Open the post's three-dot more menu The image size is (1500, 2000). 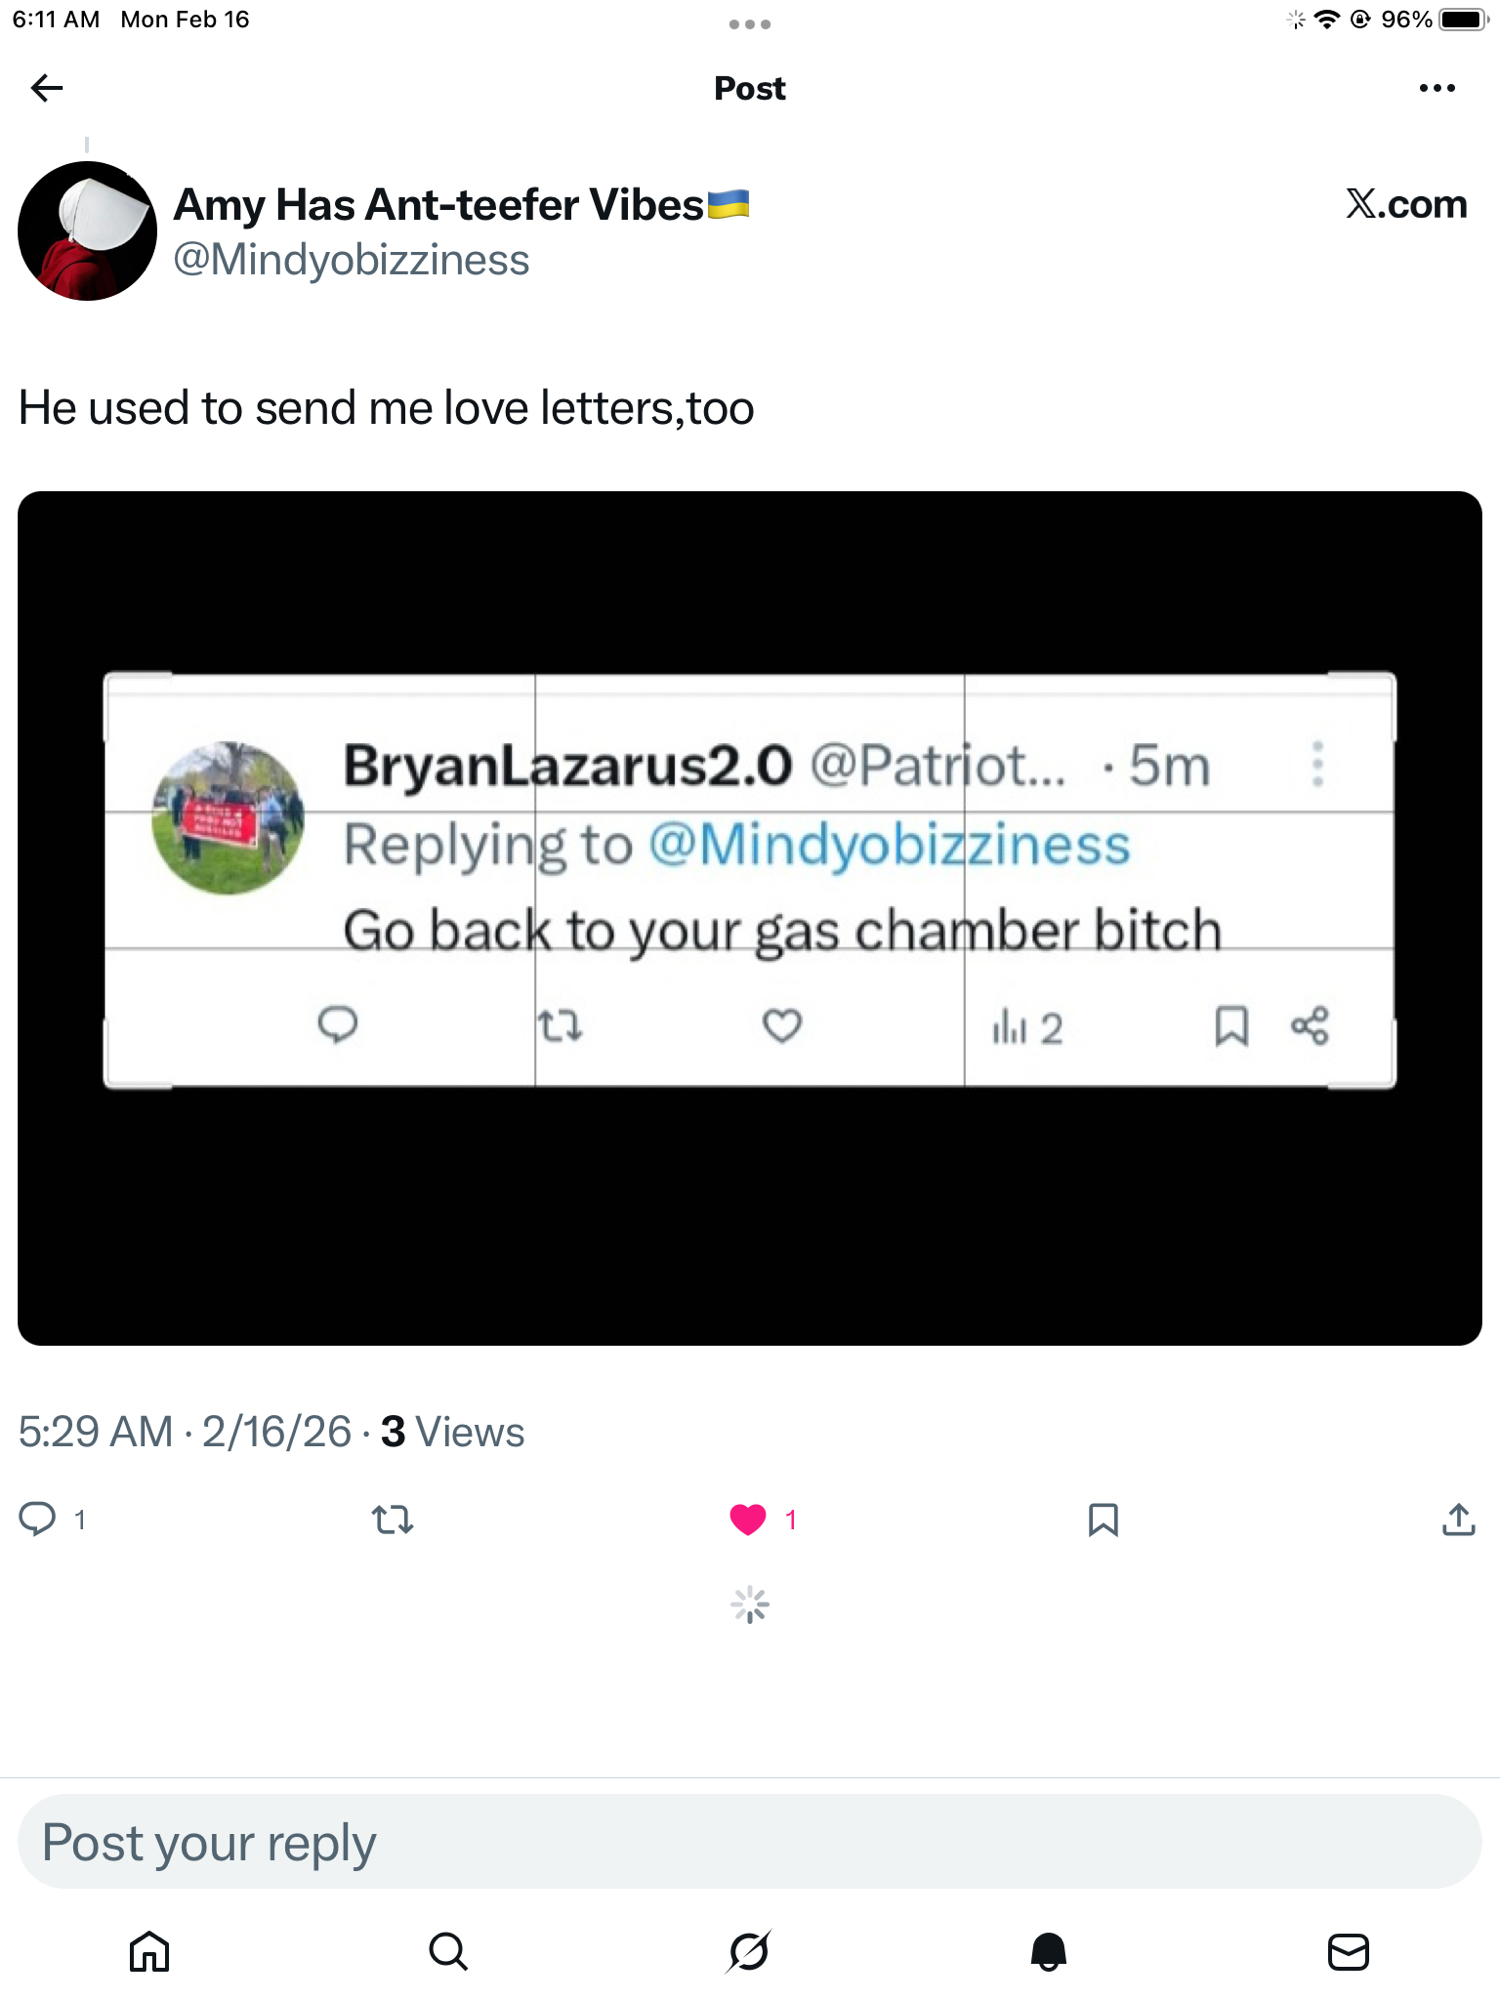tap(1436, 88)
